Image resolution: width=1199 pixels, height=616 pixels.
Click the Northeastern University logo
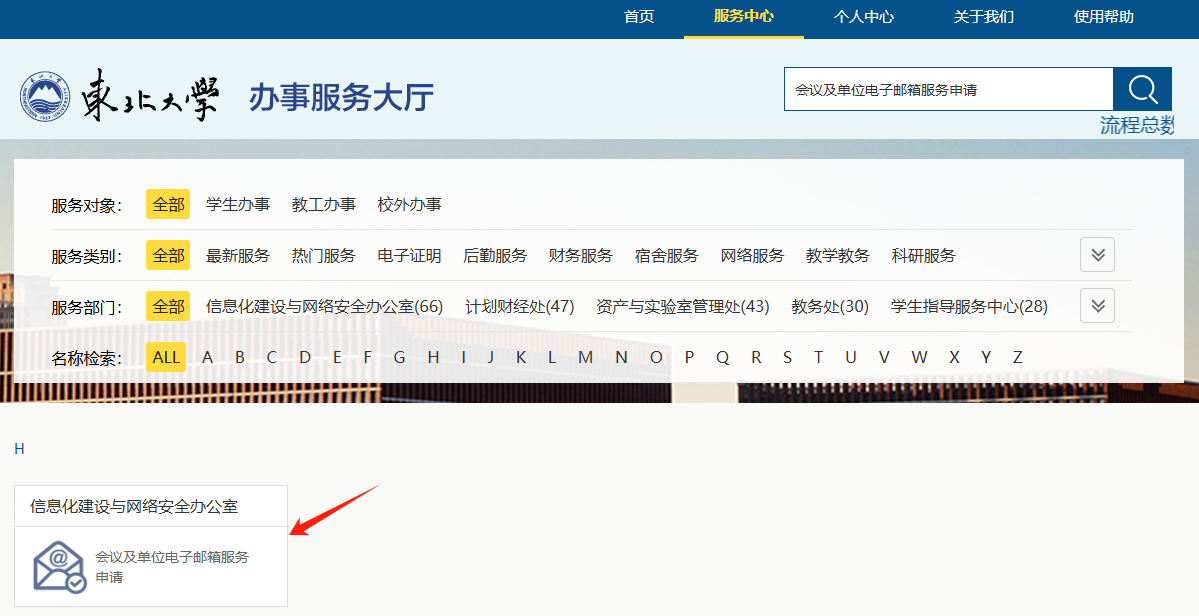pos(120,97)
